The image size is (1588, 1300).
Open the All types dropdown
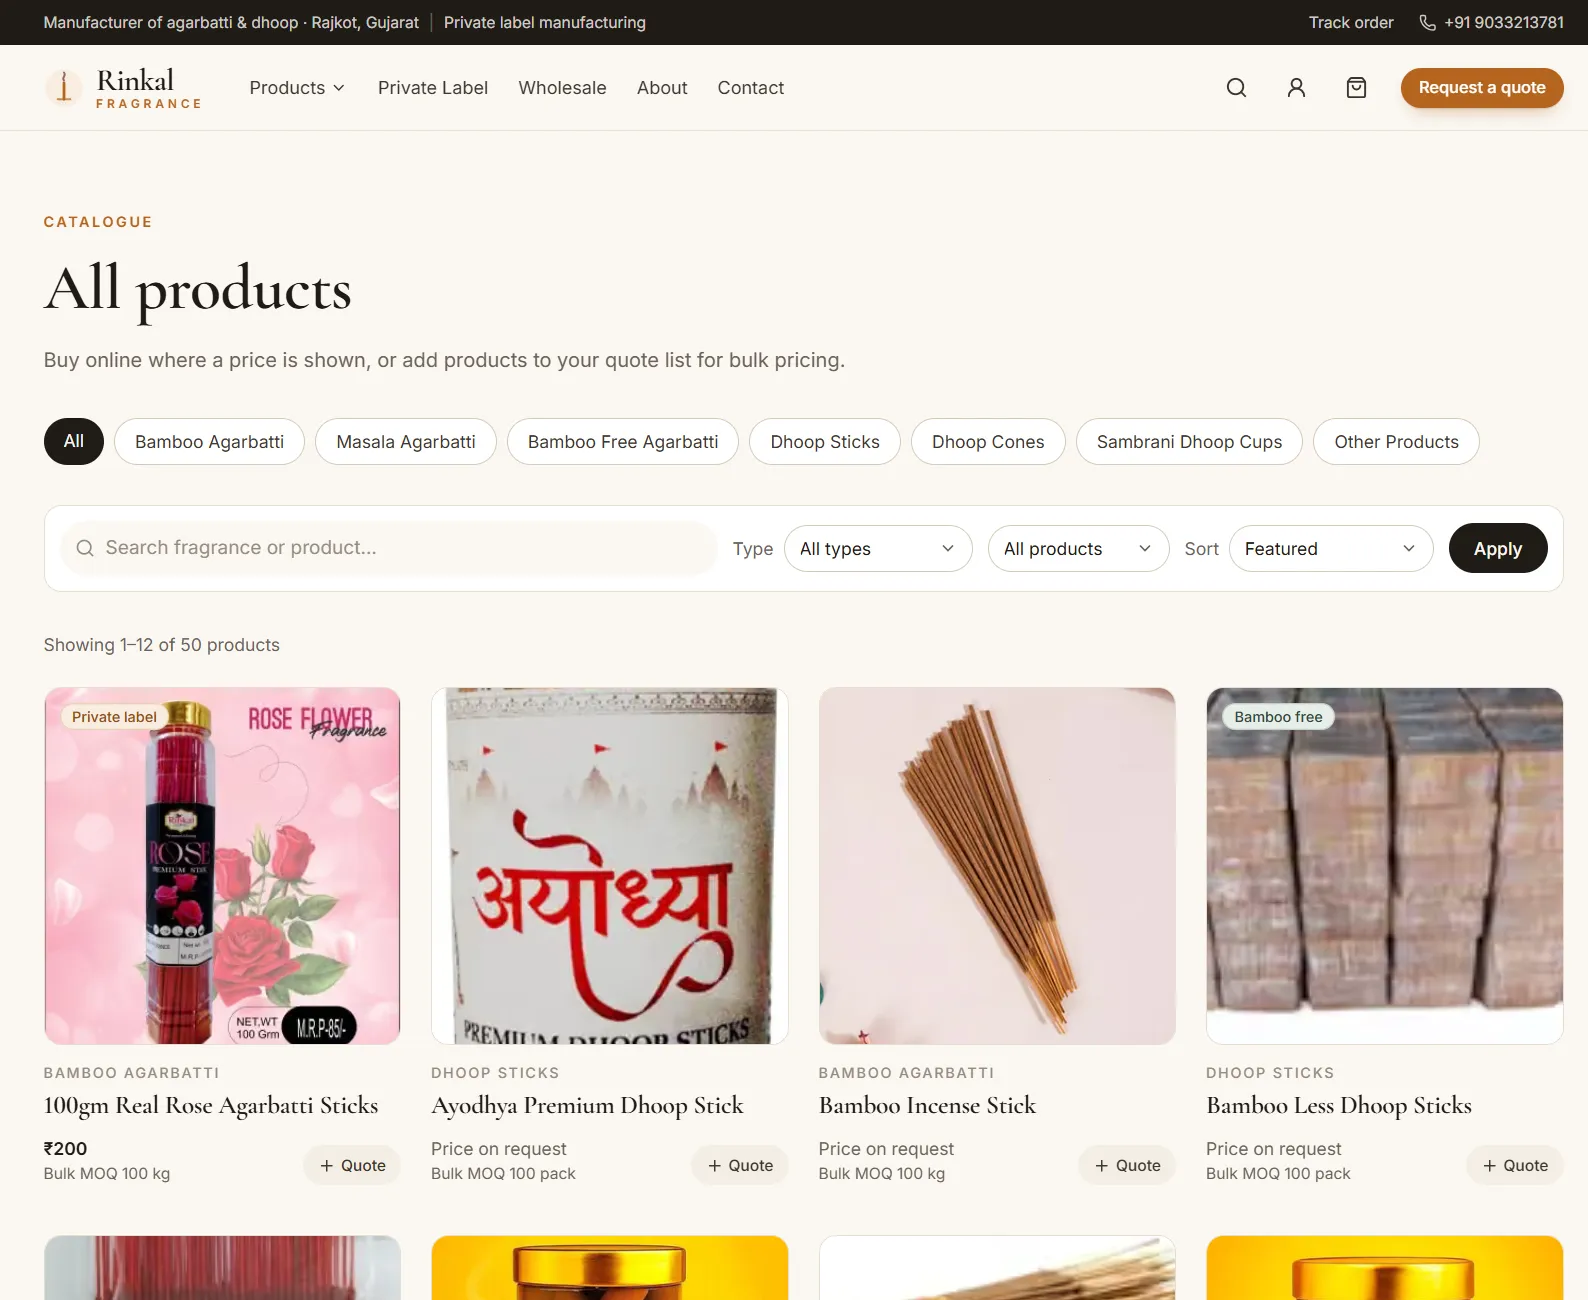click(878, 549)
